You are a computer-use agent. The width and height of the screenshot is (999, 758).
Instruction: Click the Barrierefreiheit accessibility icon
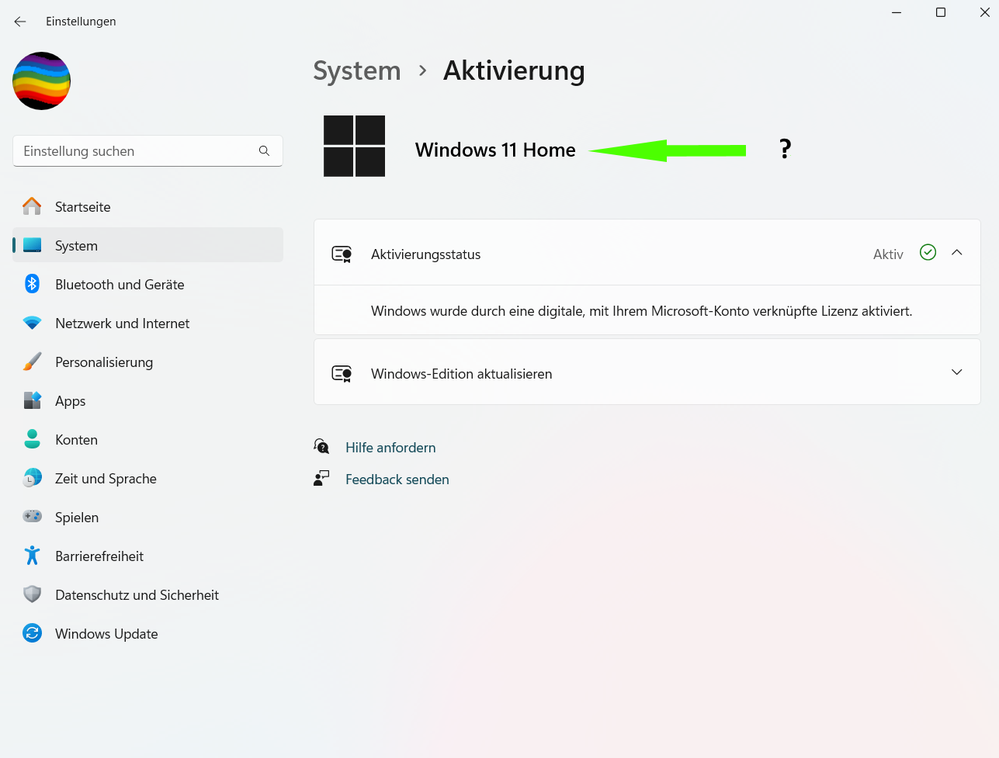click(33, 556)
